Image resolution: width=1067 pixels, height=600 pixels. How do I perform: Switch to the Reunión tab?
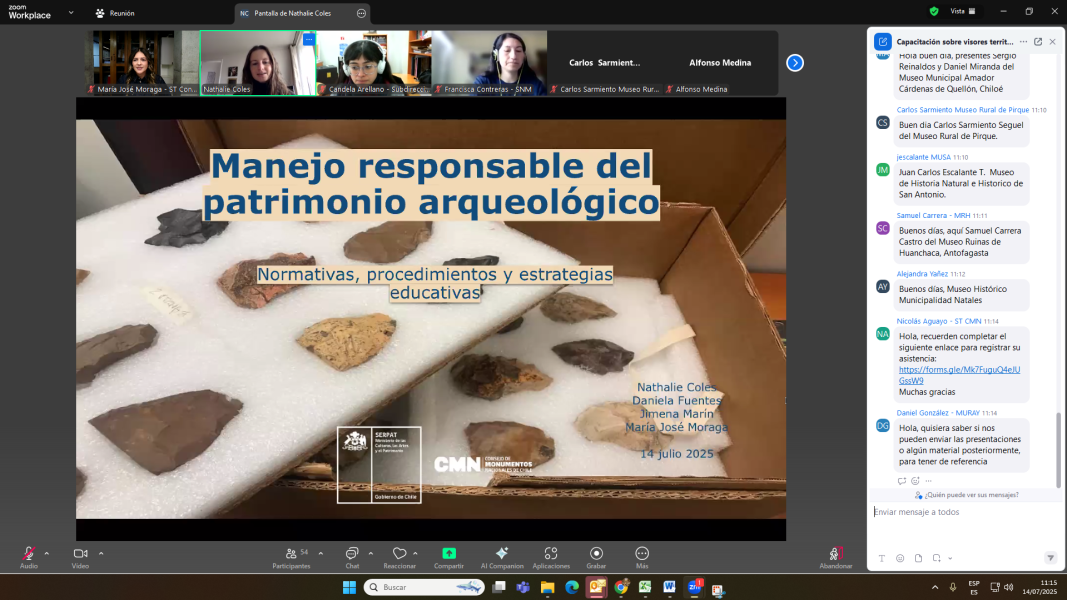115,13
